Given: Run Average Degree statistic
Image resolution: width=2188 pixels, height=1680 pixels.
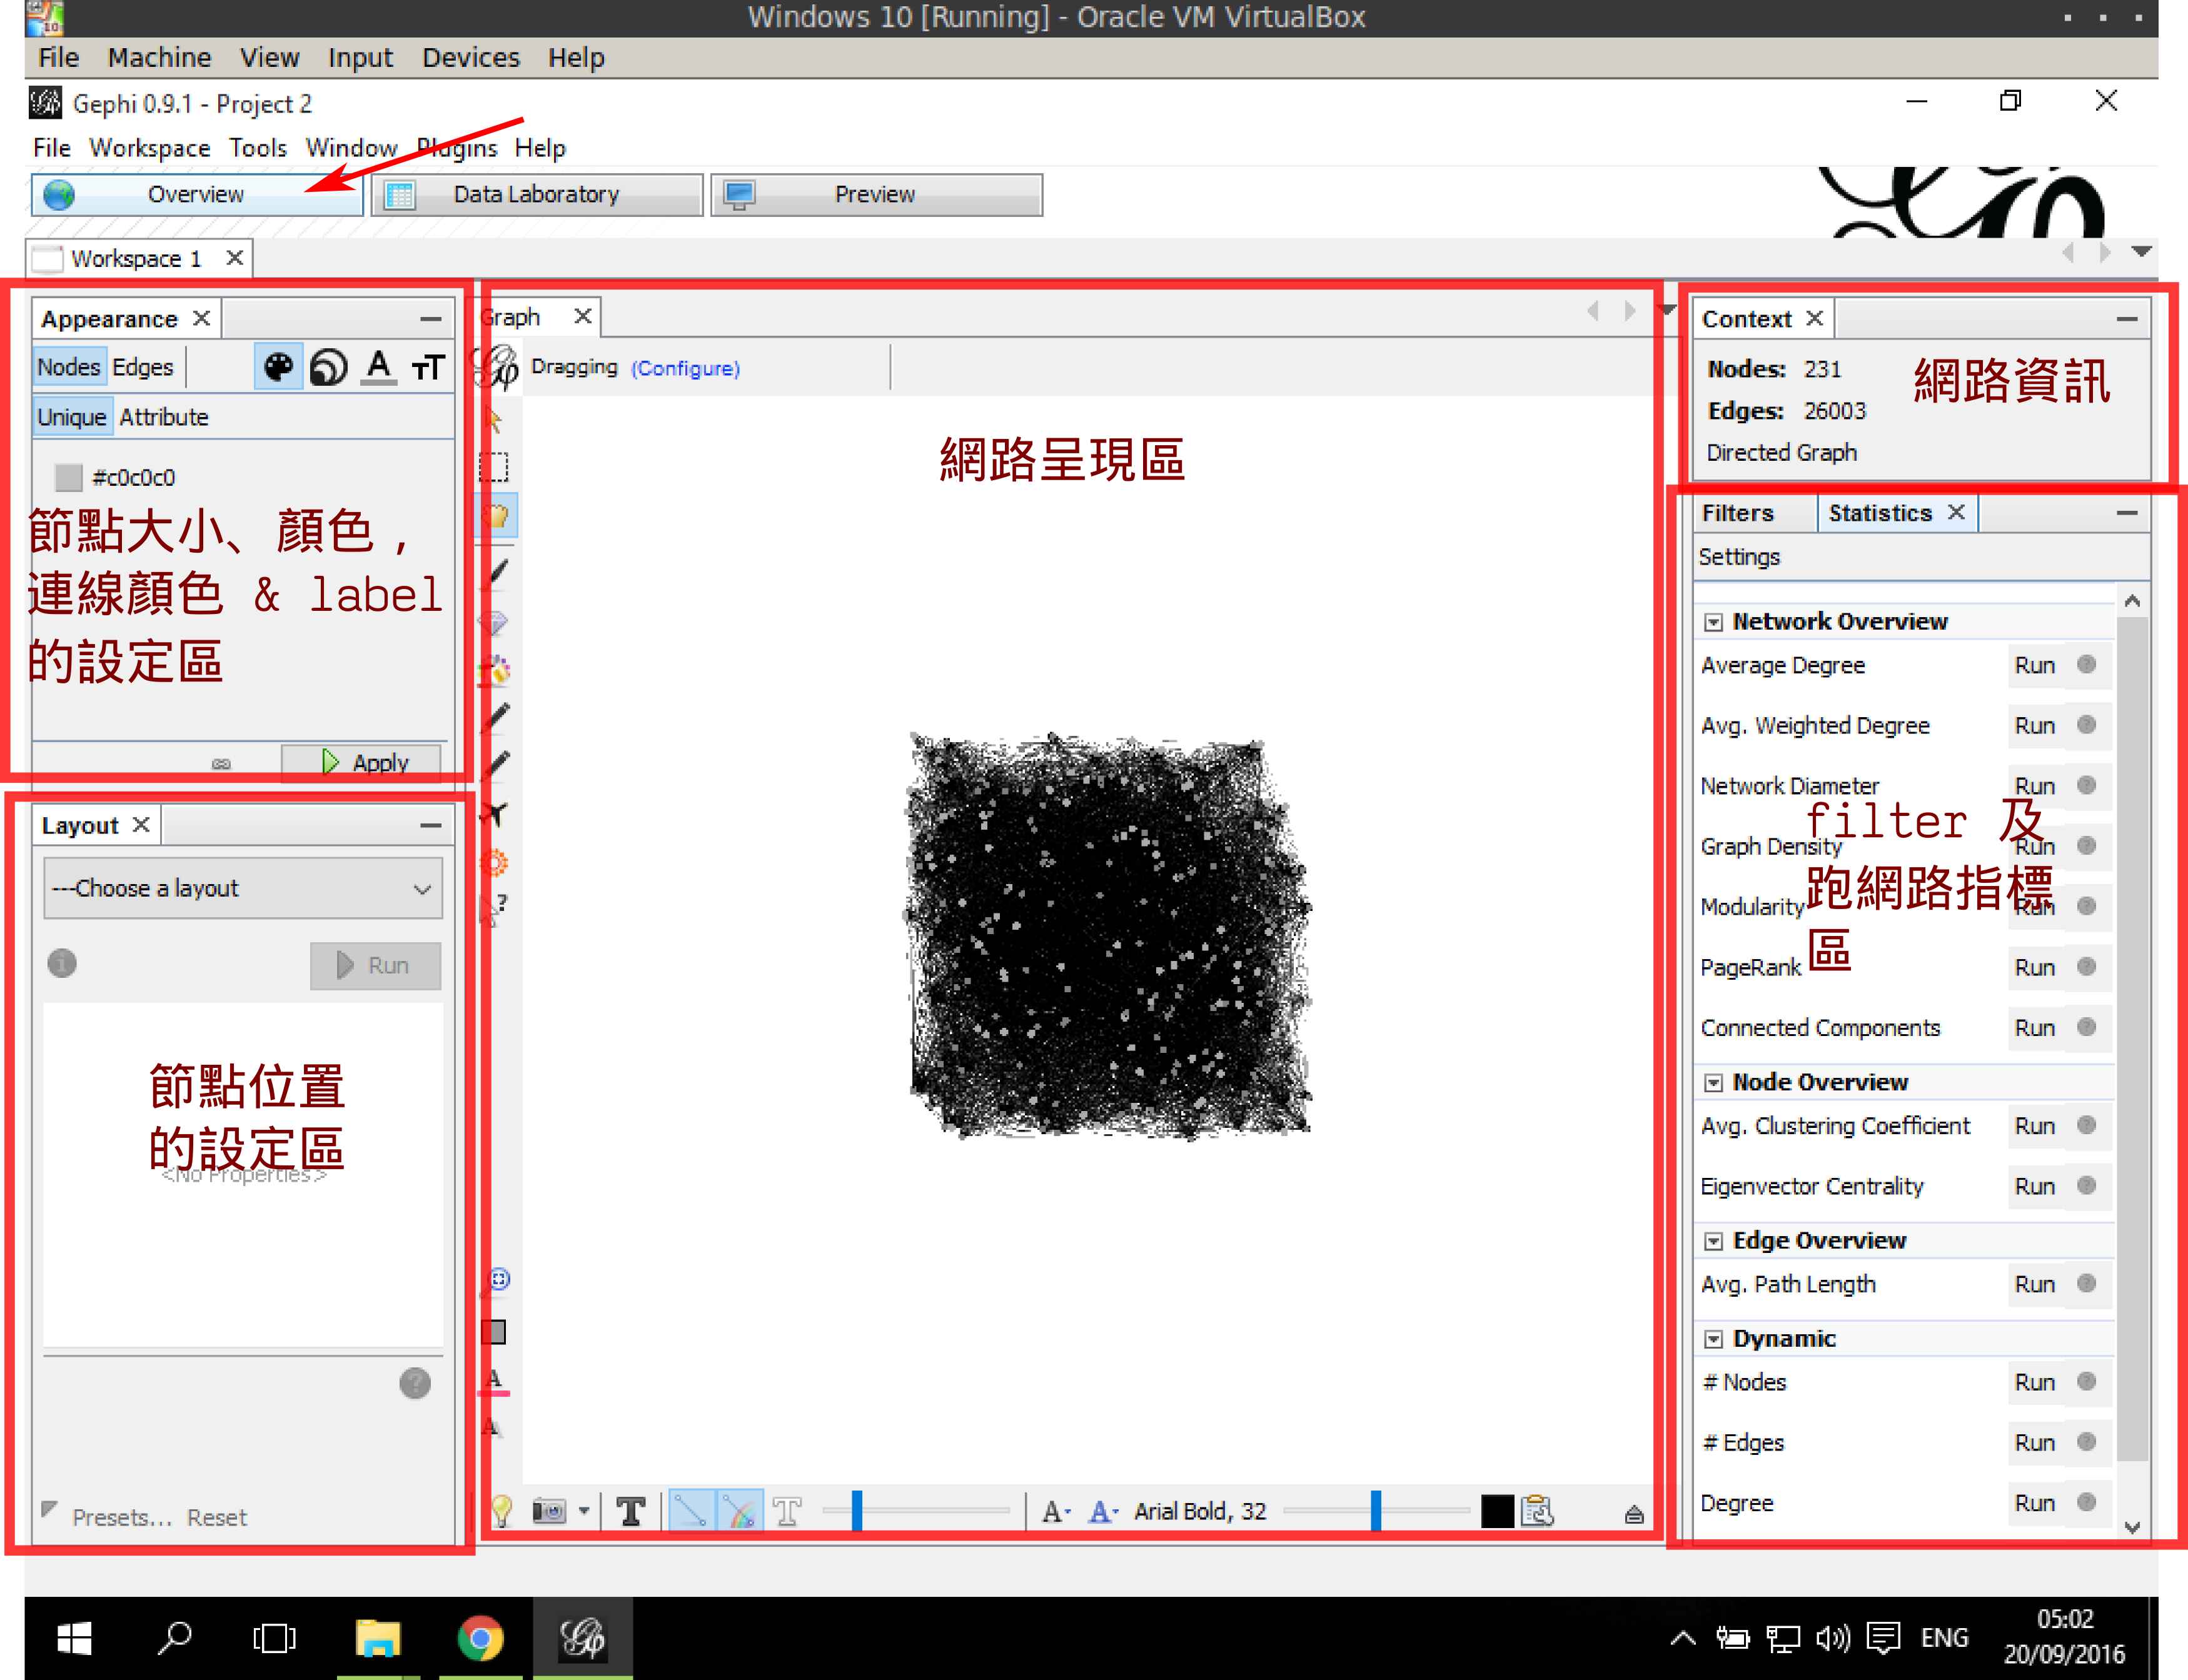Looking at the screenshot, I should [2034, 665].
